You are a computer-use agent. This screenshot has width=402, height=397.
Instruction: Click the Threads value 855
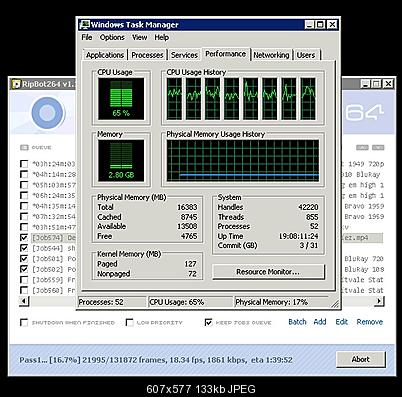pos(312,217)
